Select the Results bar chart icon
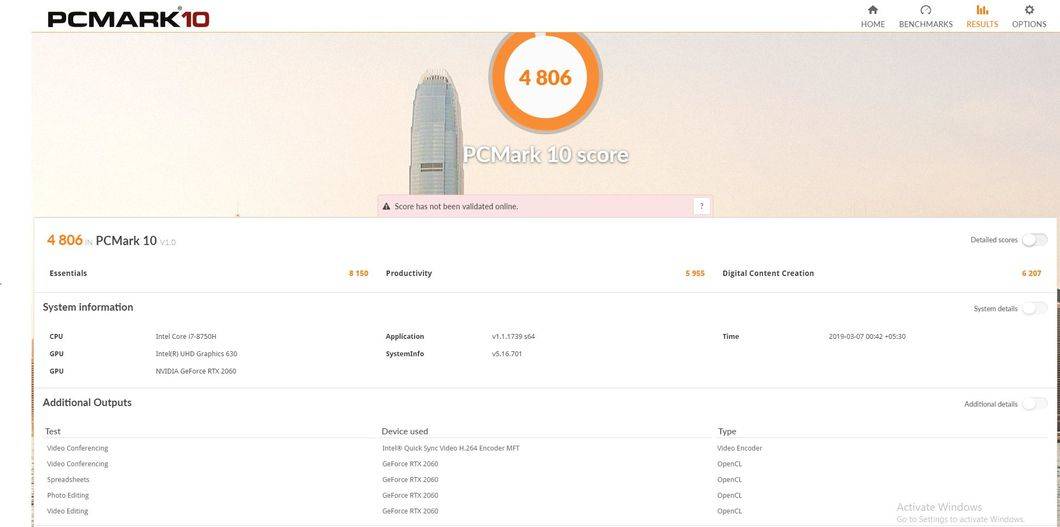 [982, 10]
